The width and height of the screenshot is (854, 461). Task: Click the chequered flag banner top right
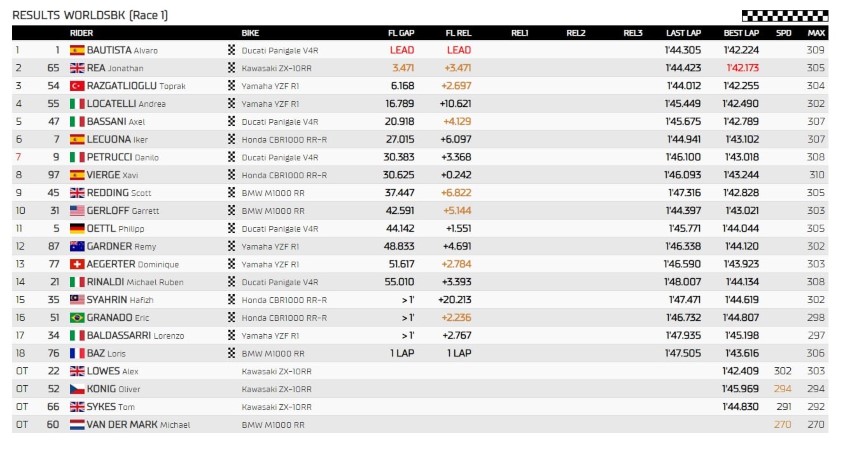coord(785,15)
